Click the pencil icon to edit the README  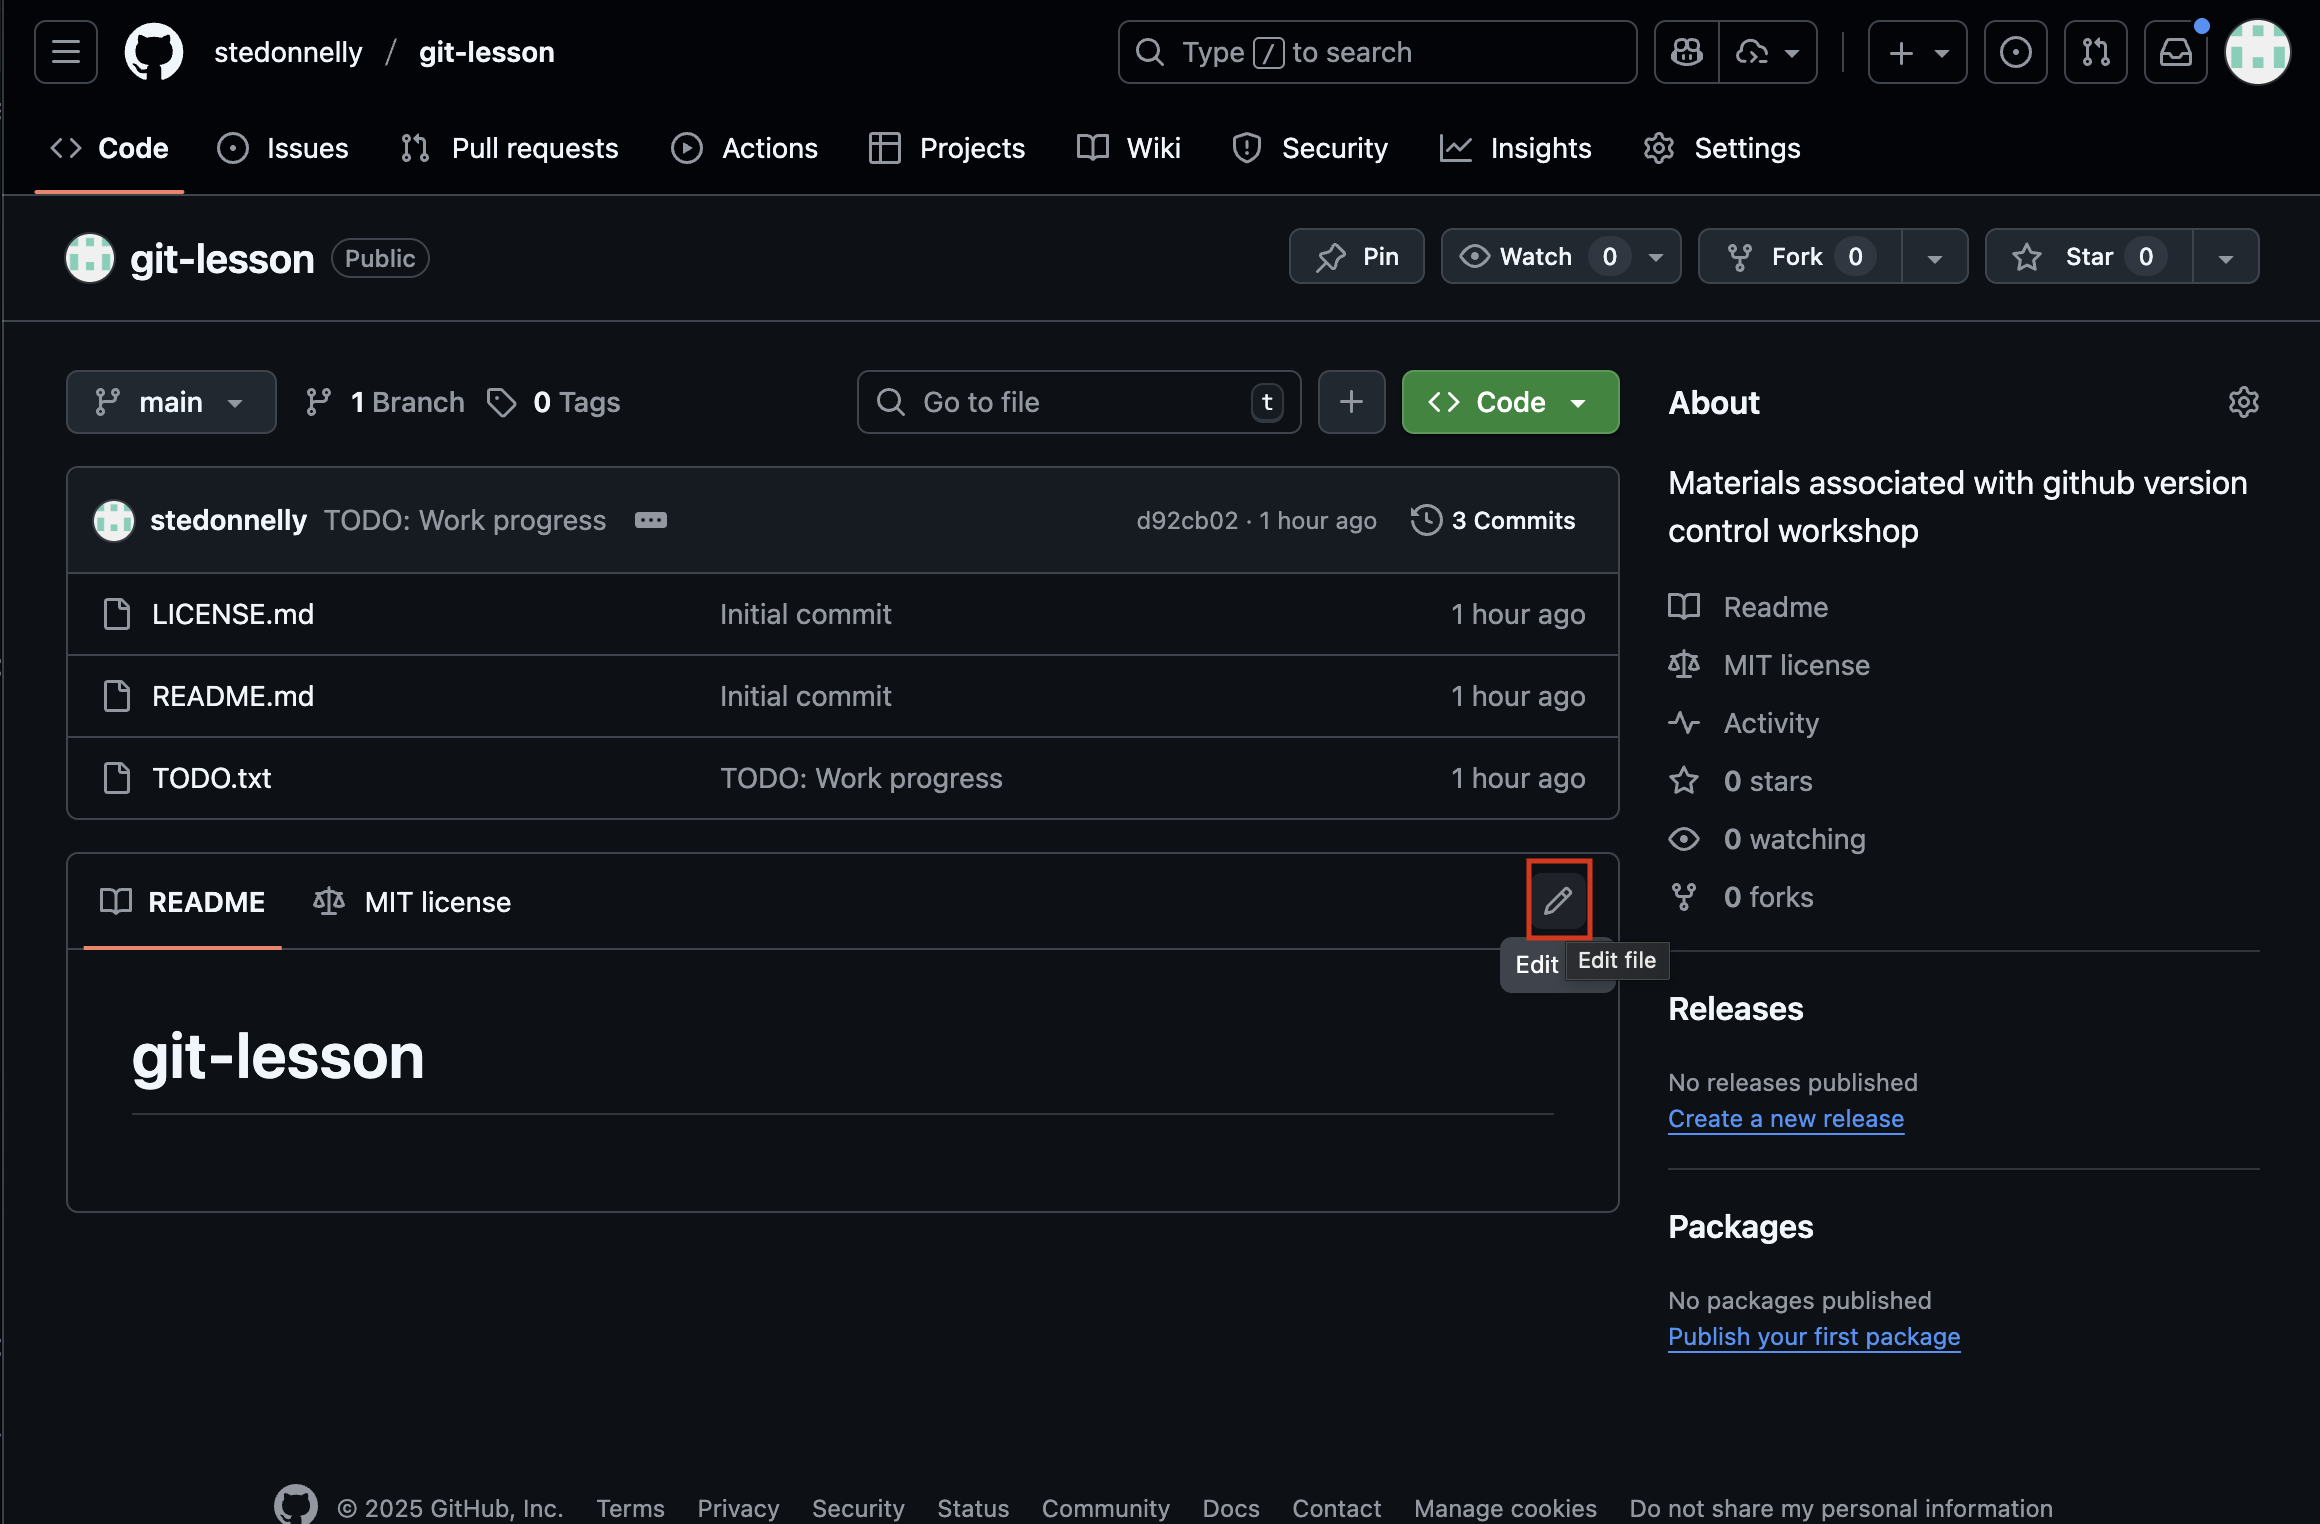coord(1558,900)
